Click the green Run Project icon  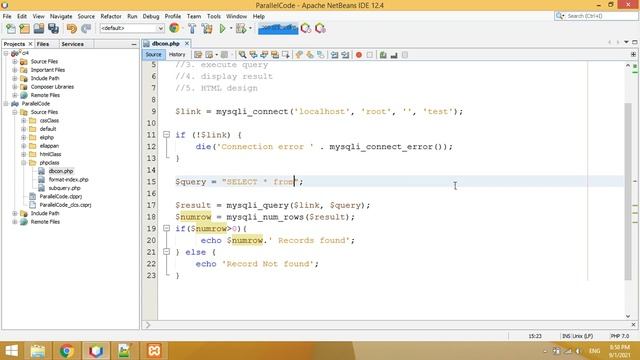click(222, 28)
